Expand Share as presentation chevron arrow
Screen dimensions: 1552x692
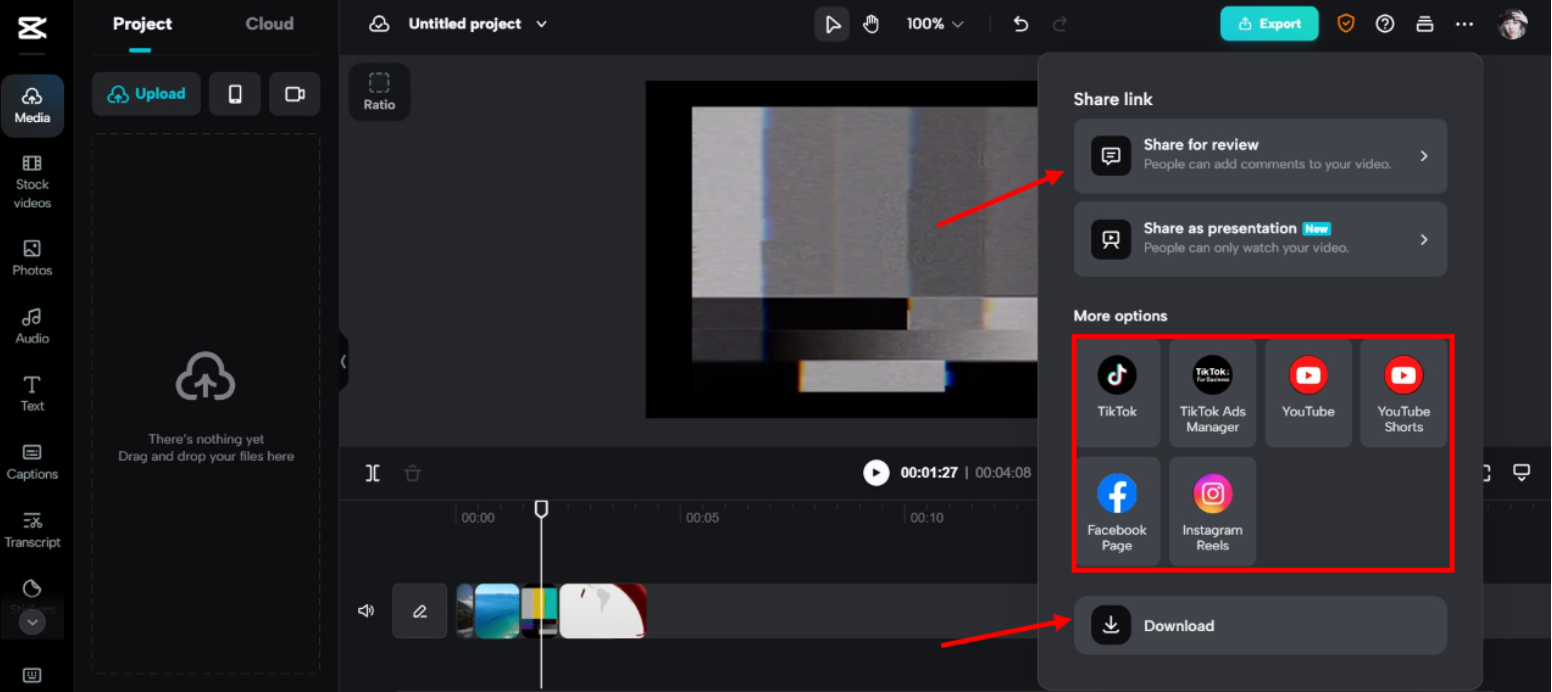pos(1424,240)
